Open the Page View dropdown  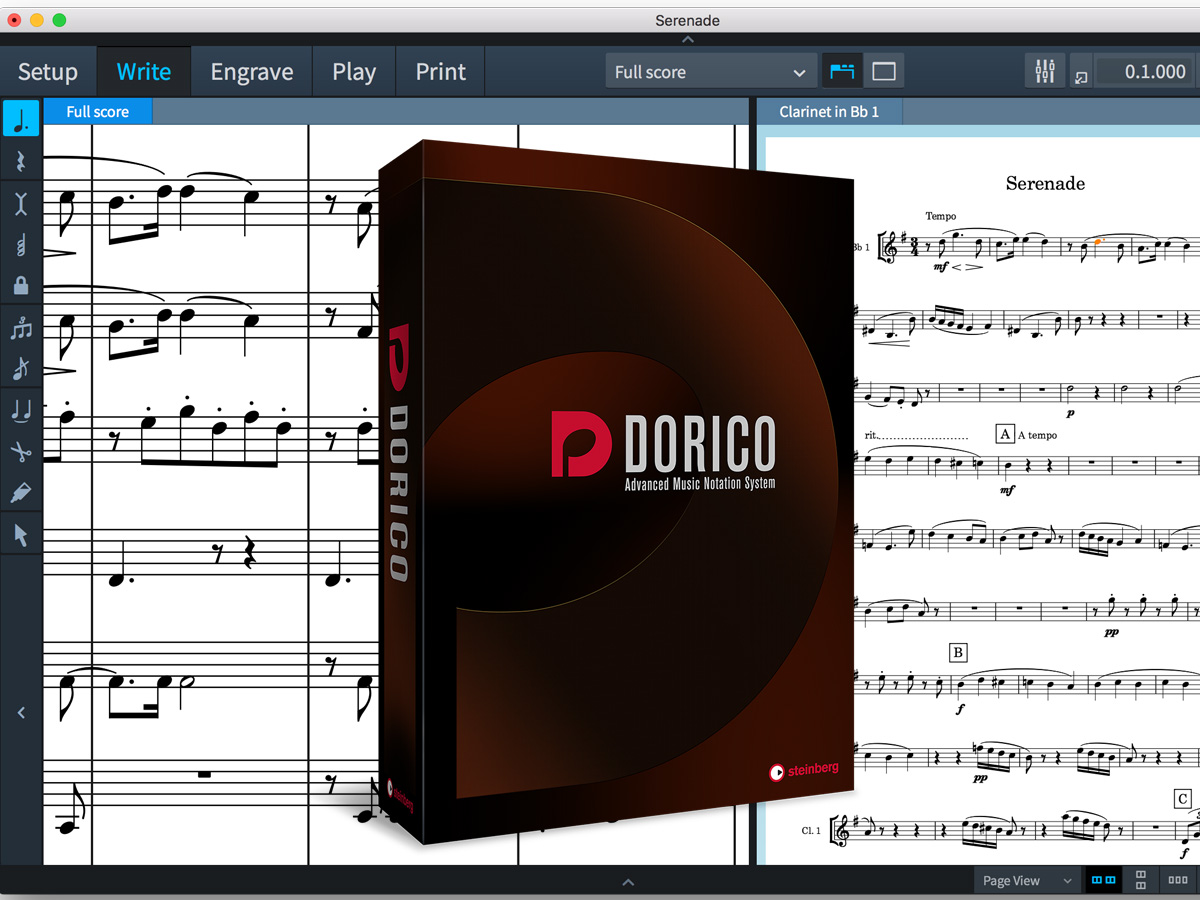[x=1027, y=880]
